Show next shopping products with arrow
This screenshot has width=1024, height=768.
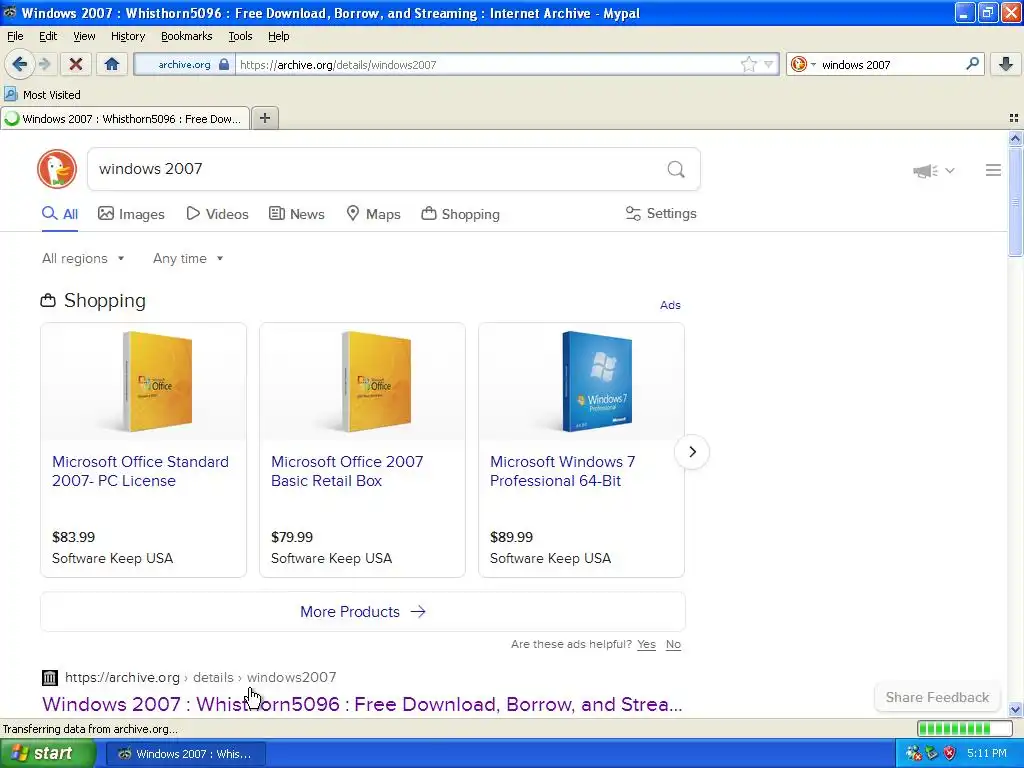[x=692, y=452]
